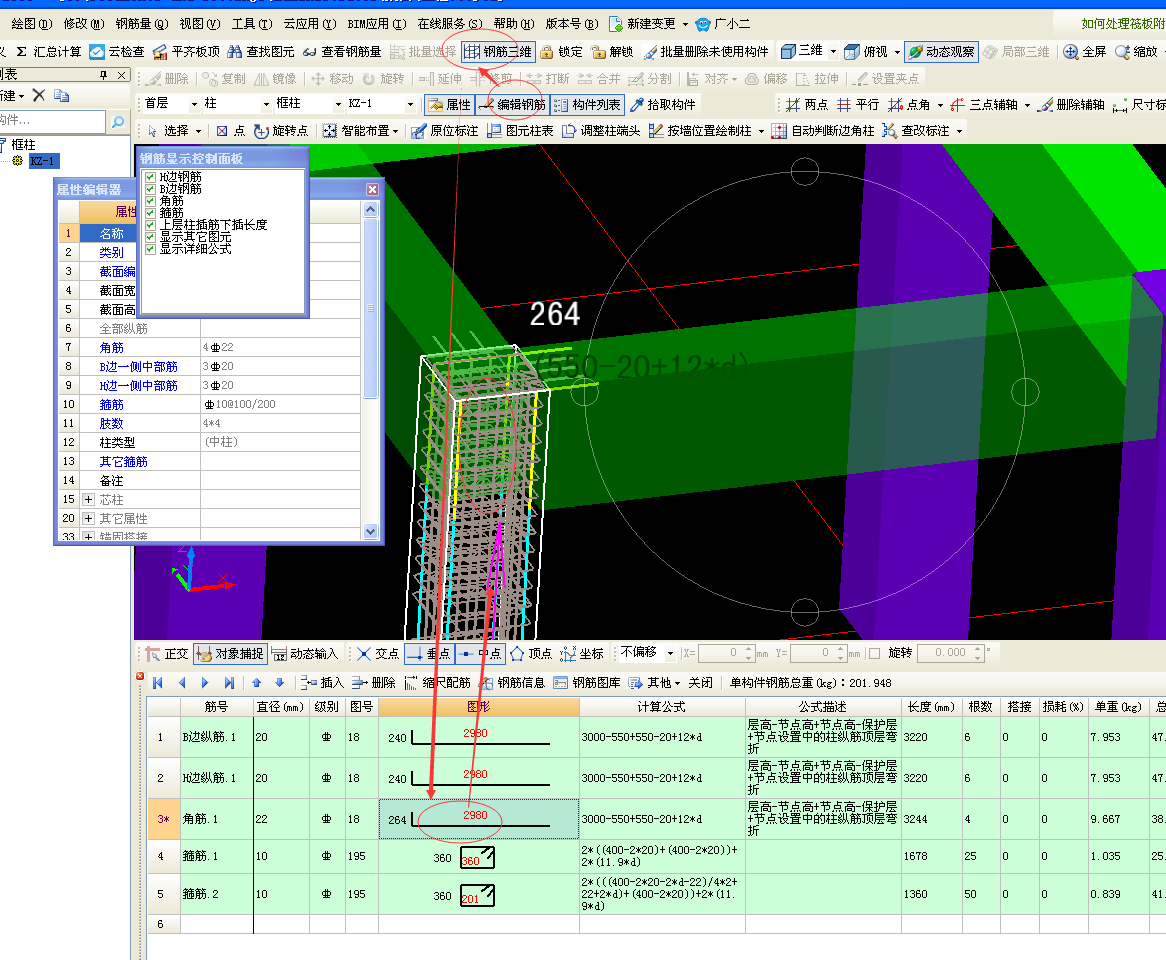Open 视图(V) menu
Screen dimensions: 1166x960
click(200, 24)
